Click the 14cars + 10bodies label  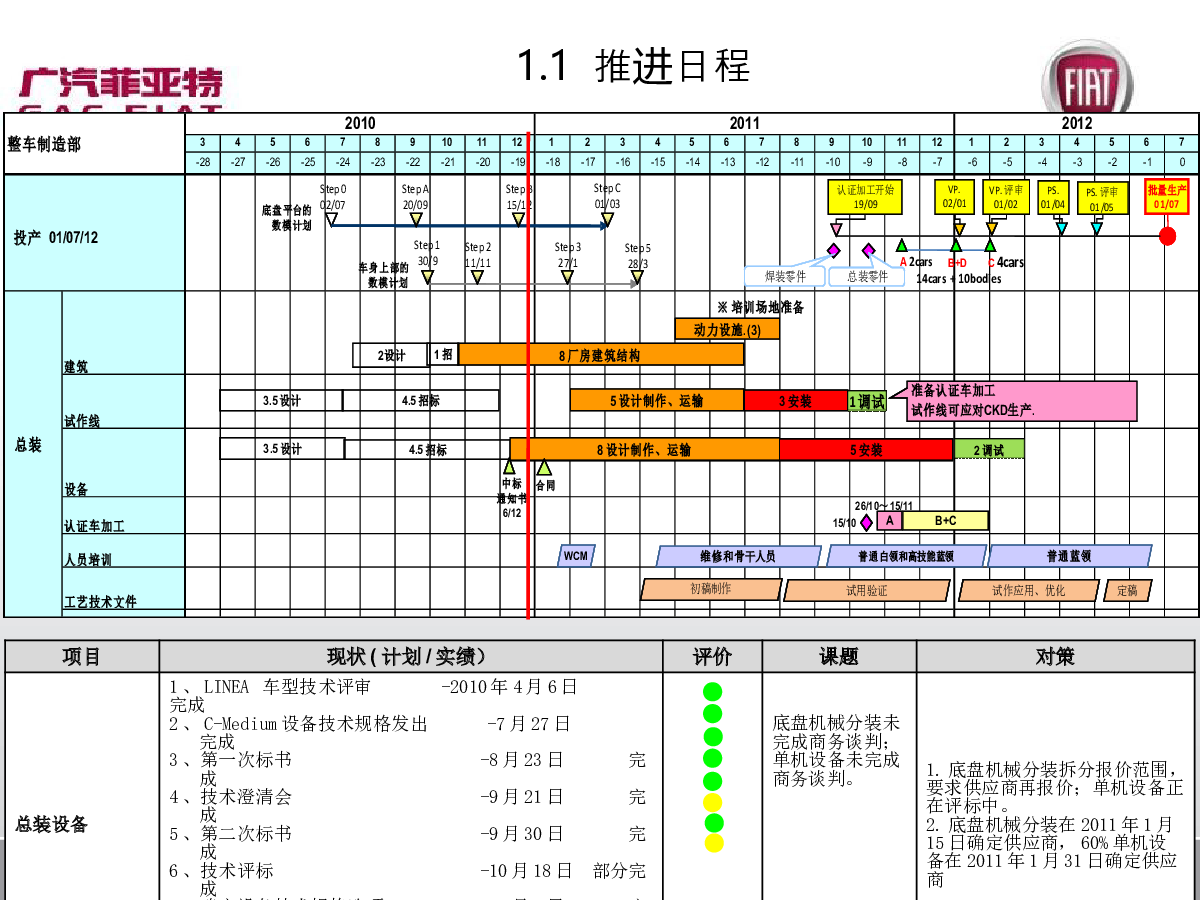958,279
